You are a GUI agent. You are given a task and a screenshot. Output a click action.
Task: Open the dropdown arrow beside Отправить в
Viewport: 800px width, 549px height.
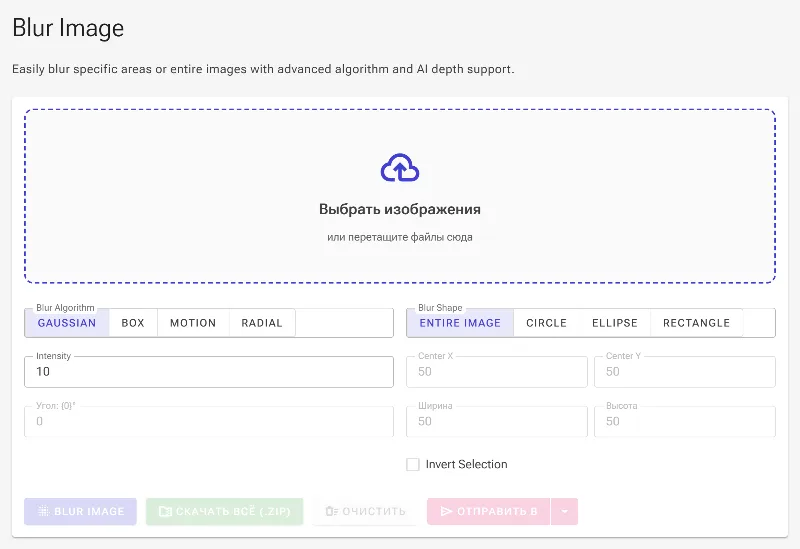tap(564, 511)
